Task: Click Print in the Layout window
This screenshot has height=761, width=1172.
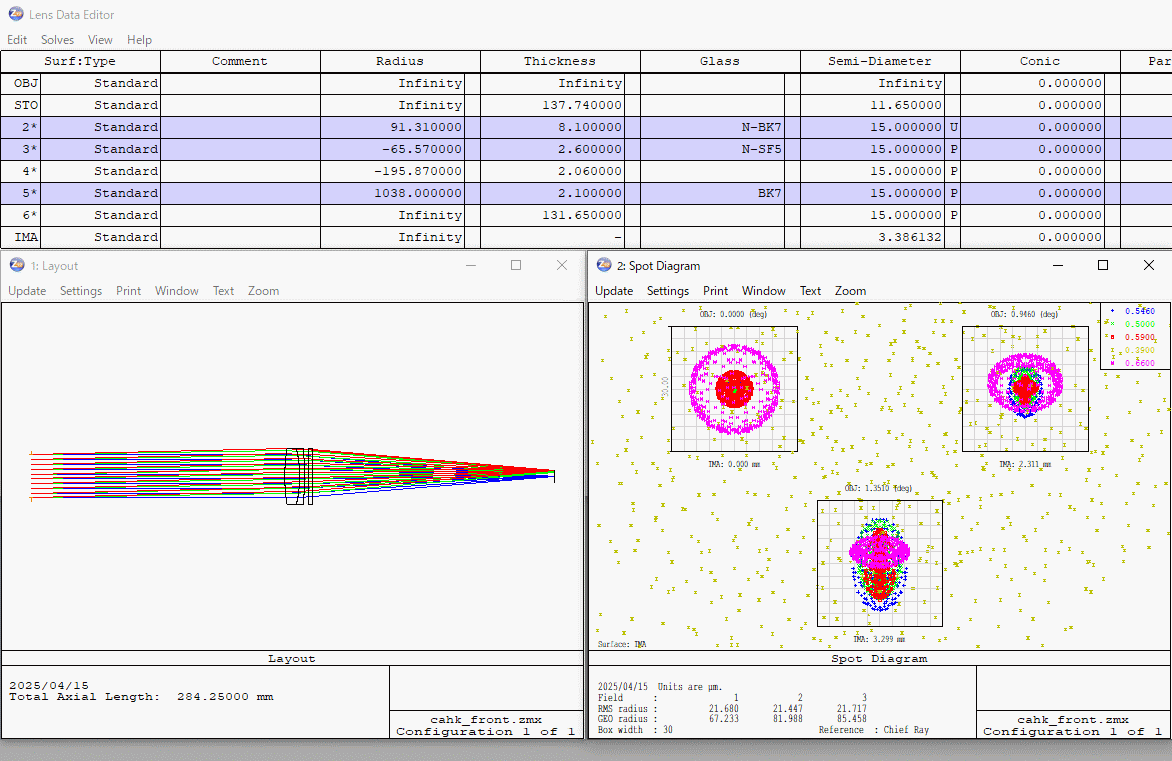Action: point(129,291)
